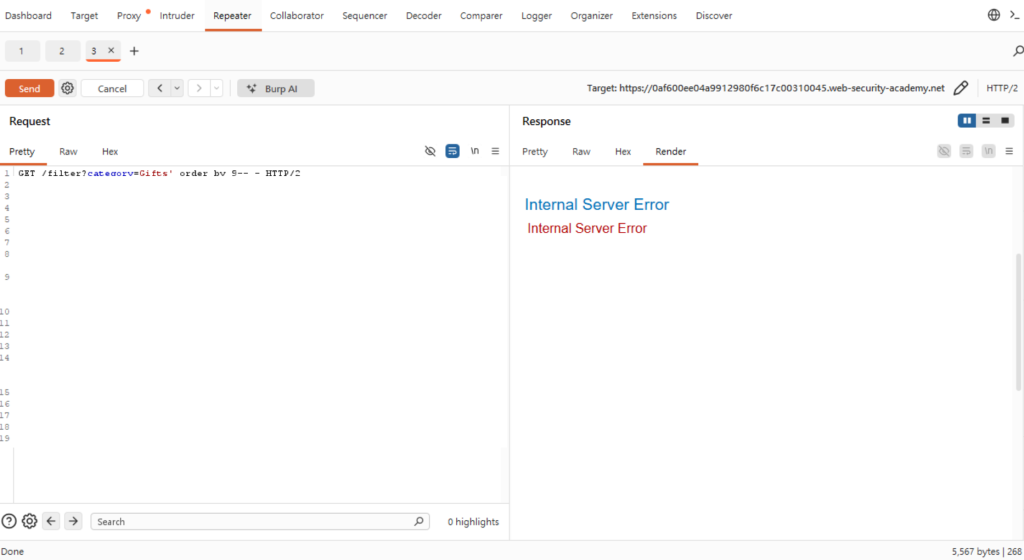Expand the back history dropdown arrow

[177, 88]
